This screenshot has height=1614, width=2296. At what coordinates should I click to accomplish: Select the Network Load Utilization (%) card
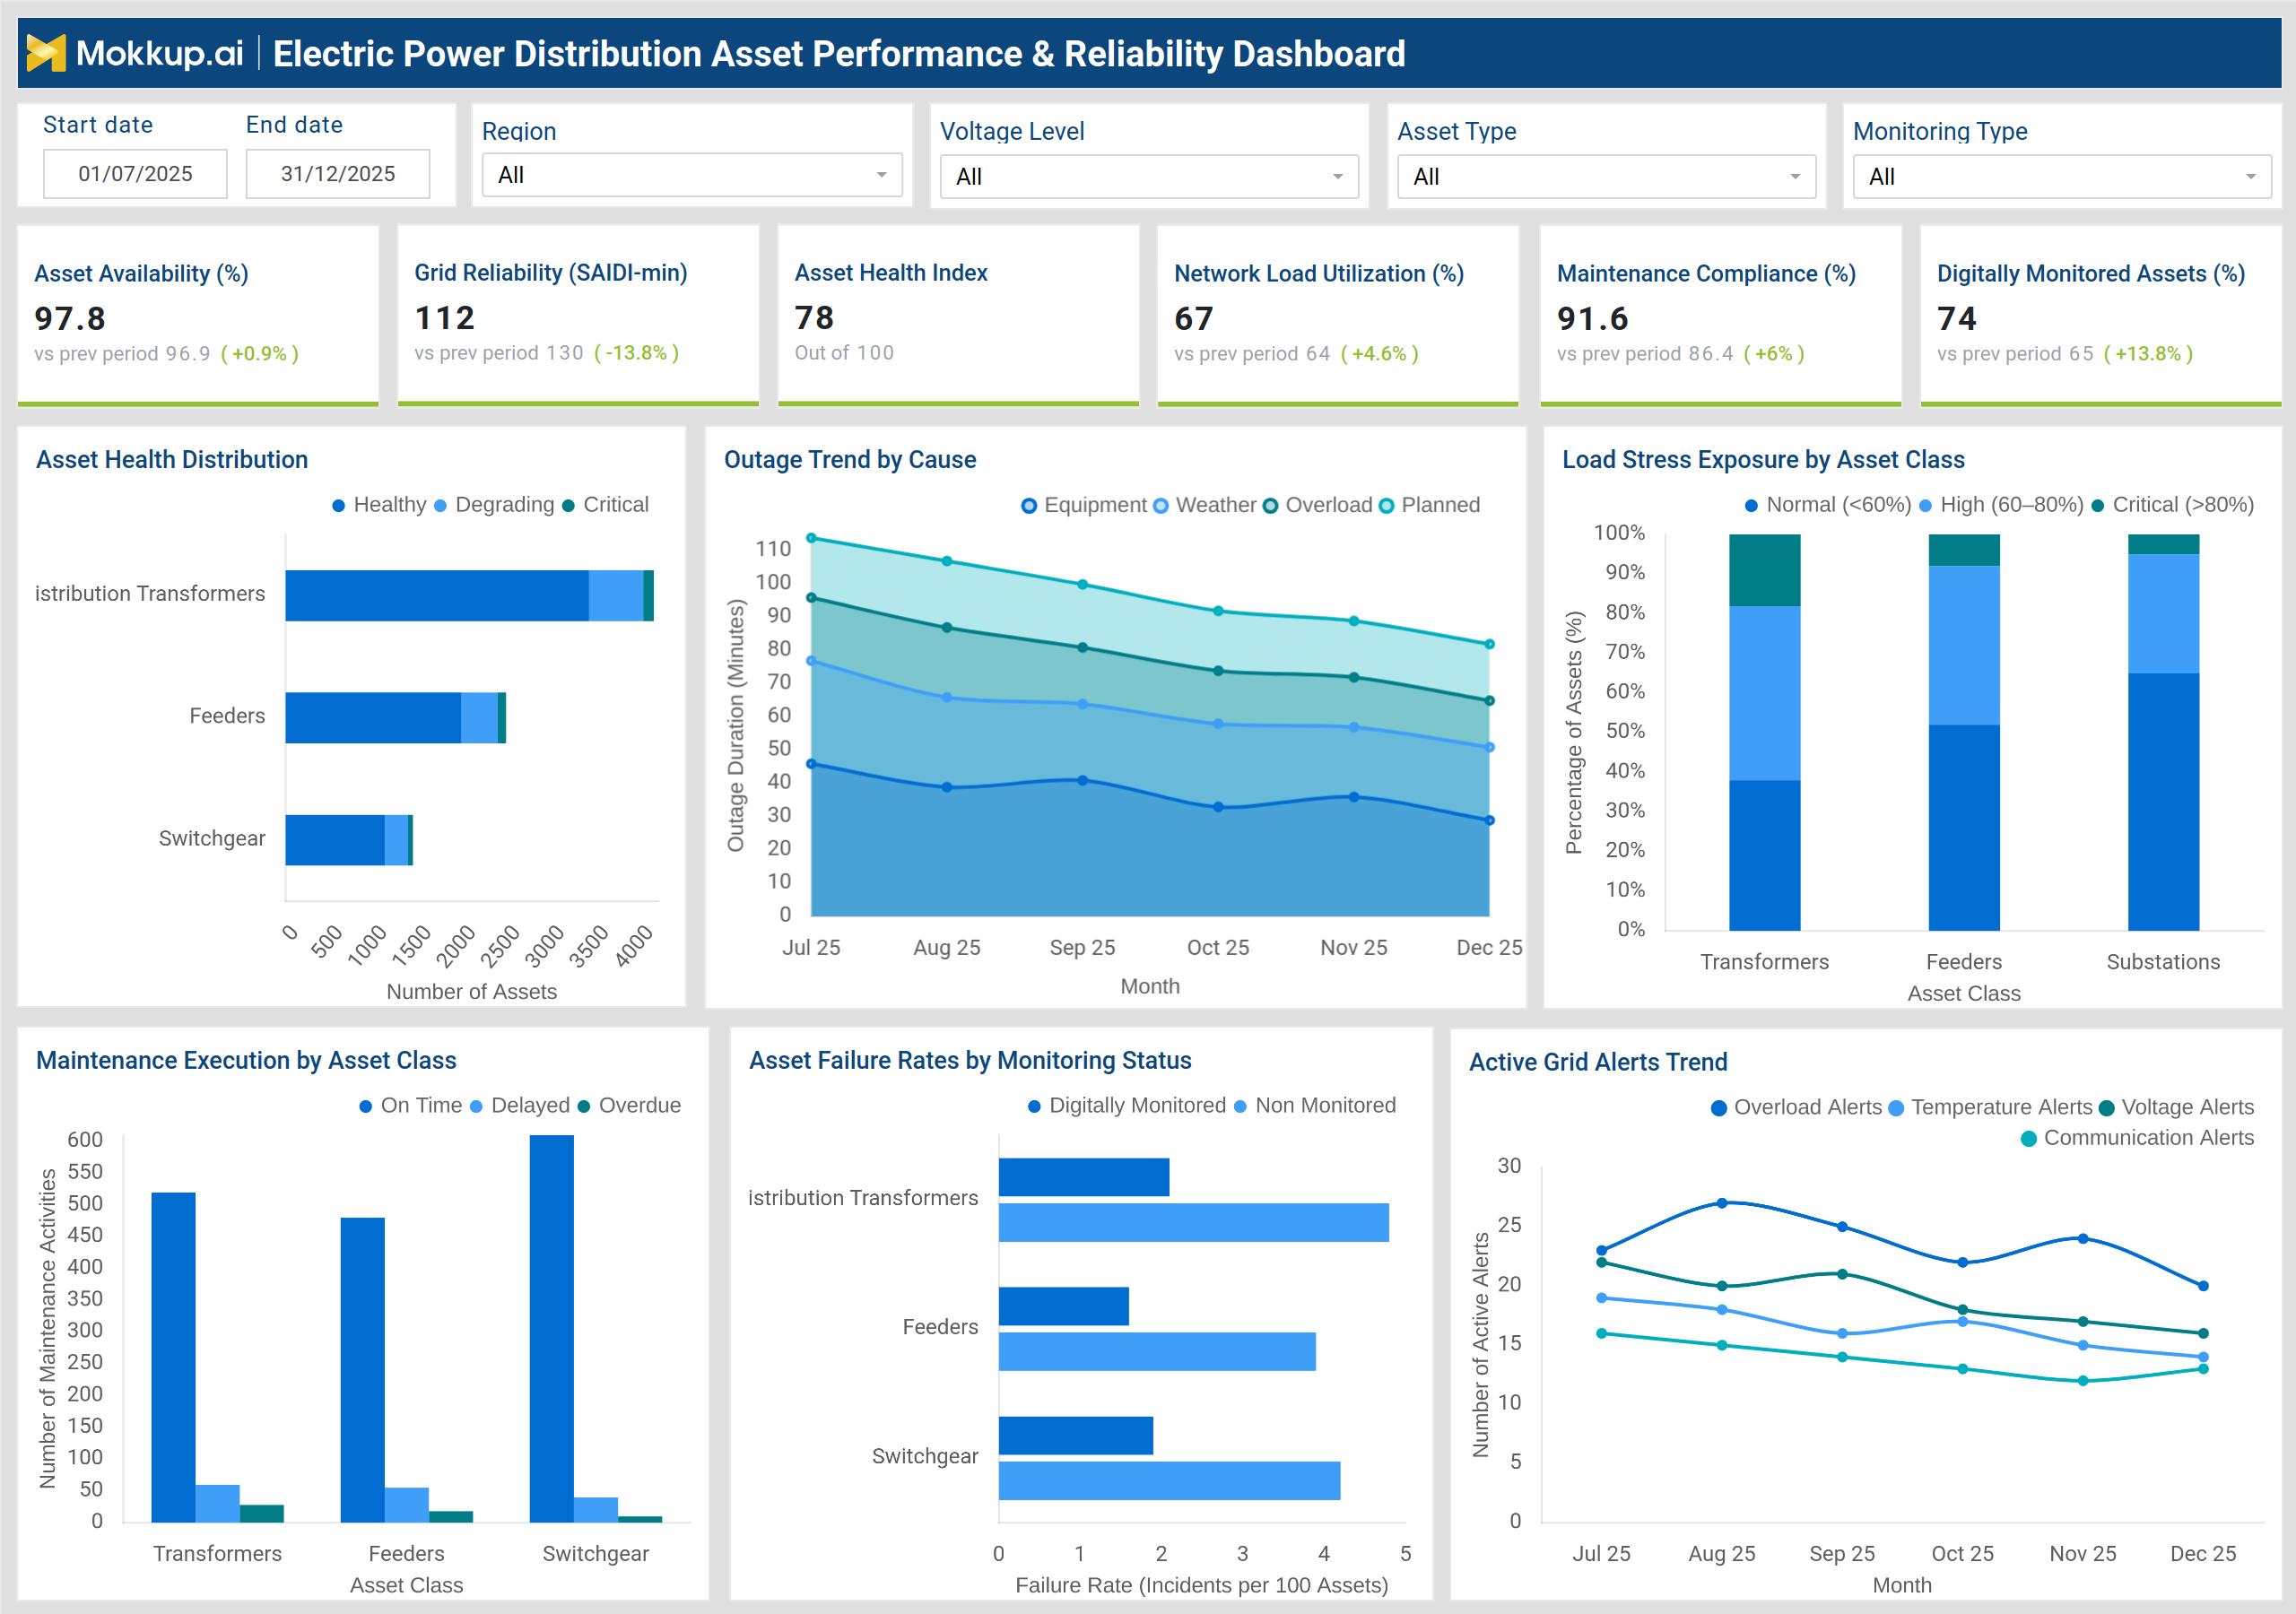tap(1338, 315)
